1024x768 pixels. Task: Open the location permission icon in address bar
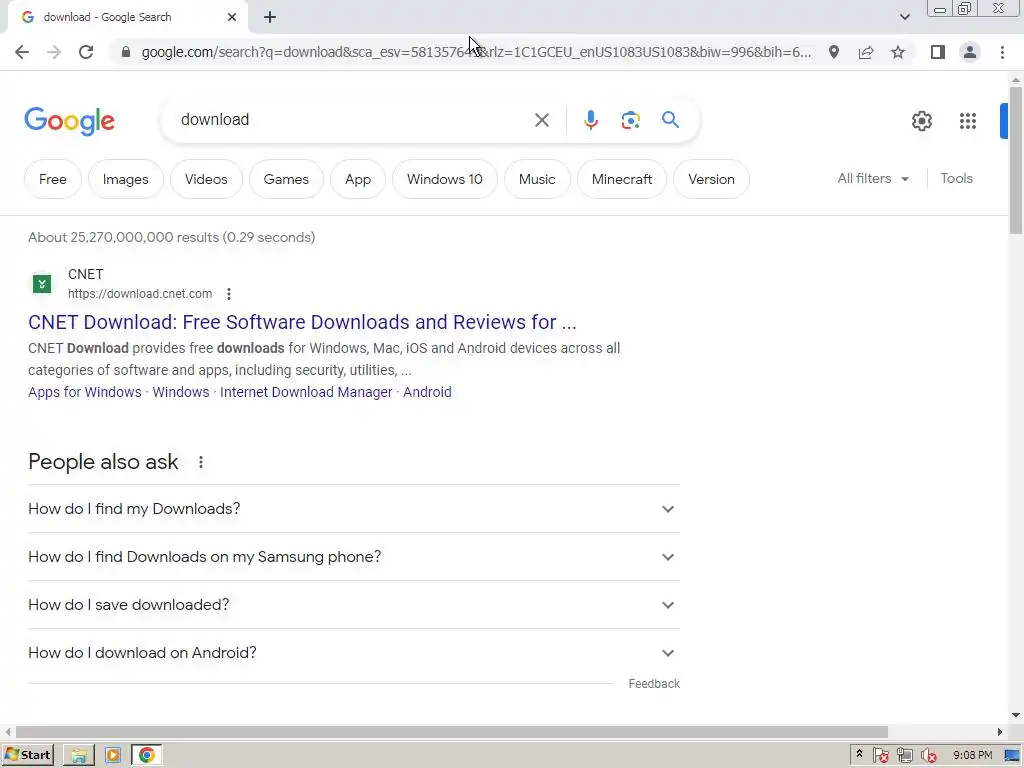pos(834,52)
